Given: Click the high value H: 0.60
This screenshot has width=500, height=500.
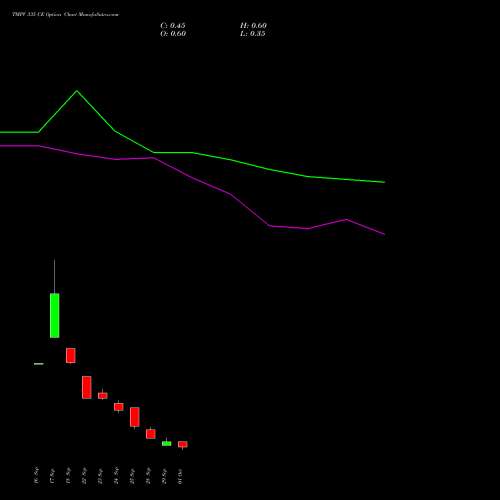Looking at the screenshot, I should [253, 26].
